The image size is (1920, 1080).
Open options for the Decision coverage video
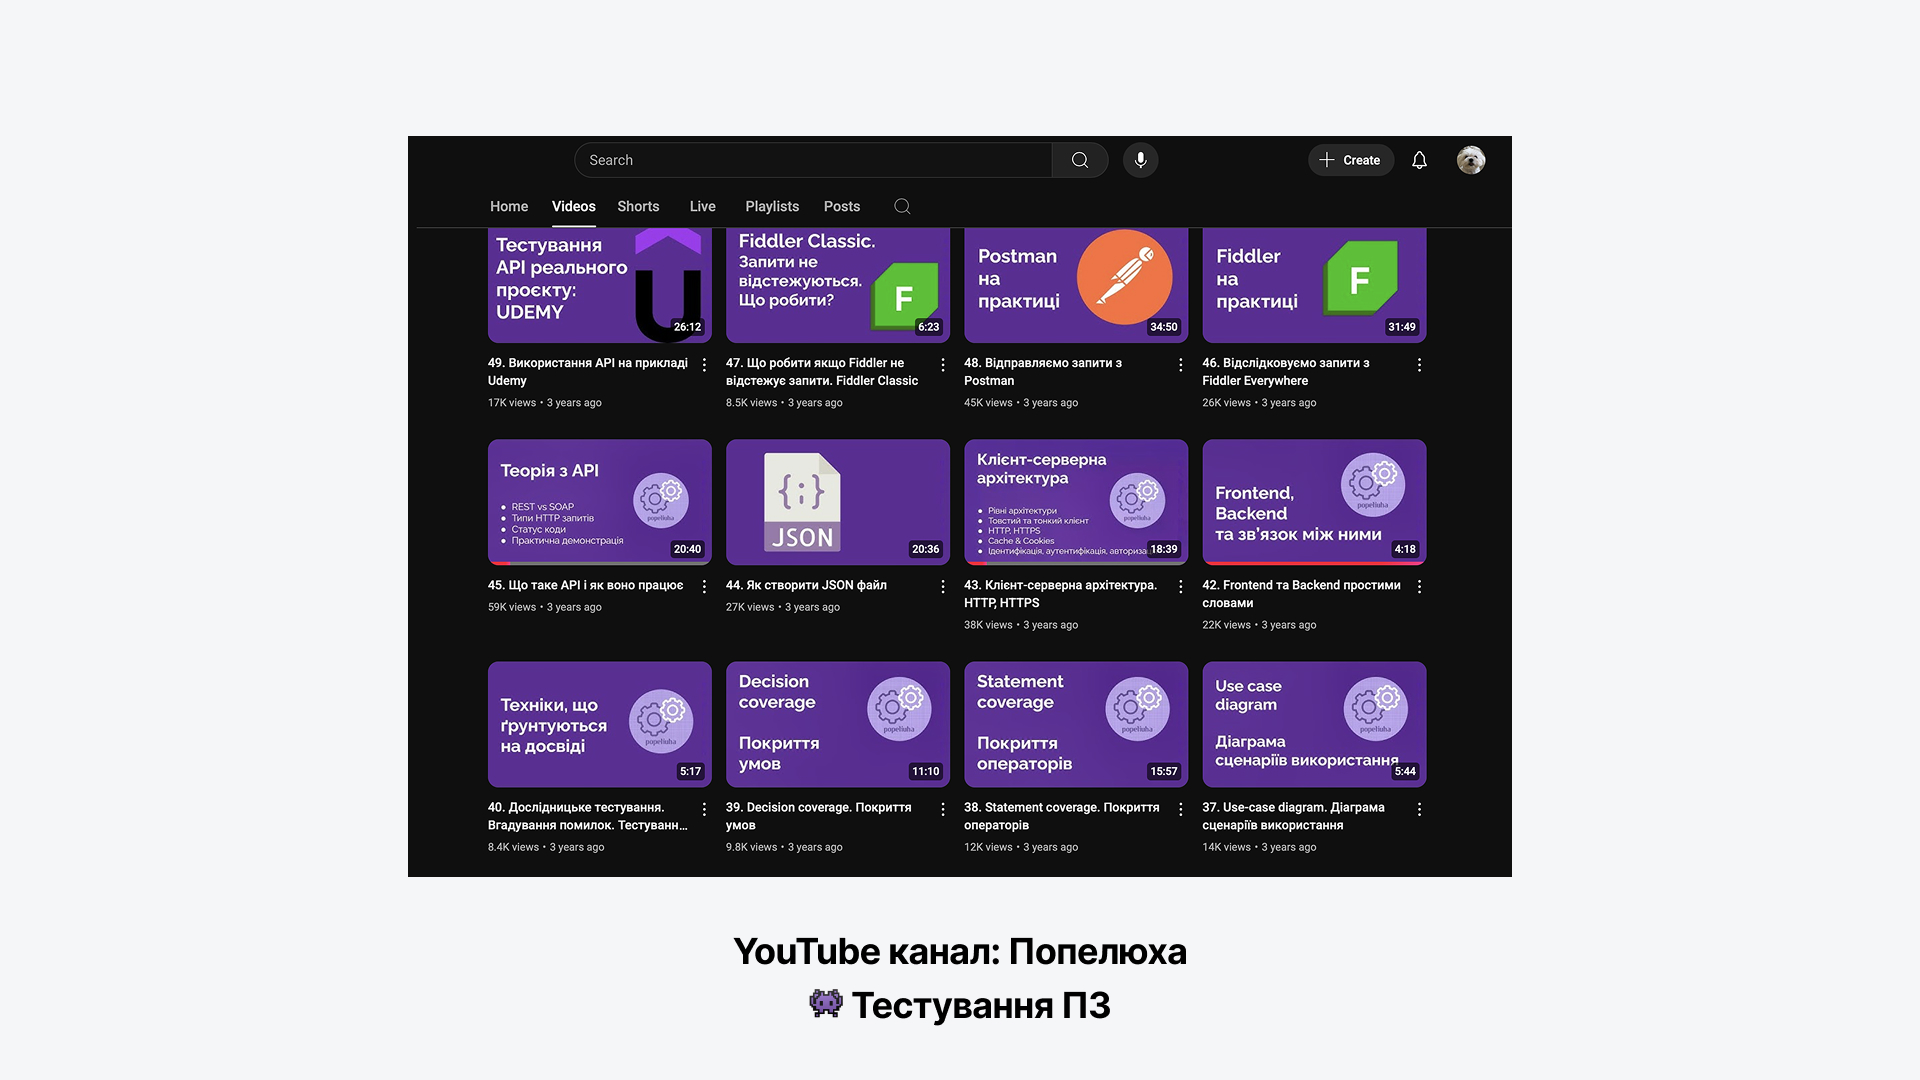pyautogui.click(x=943, y=809)
